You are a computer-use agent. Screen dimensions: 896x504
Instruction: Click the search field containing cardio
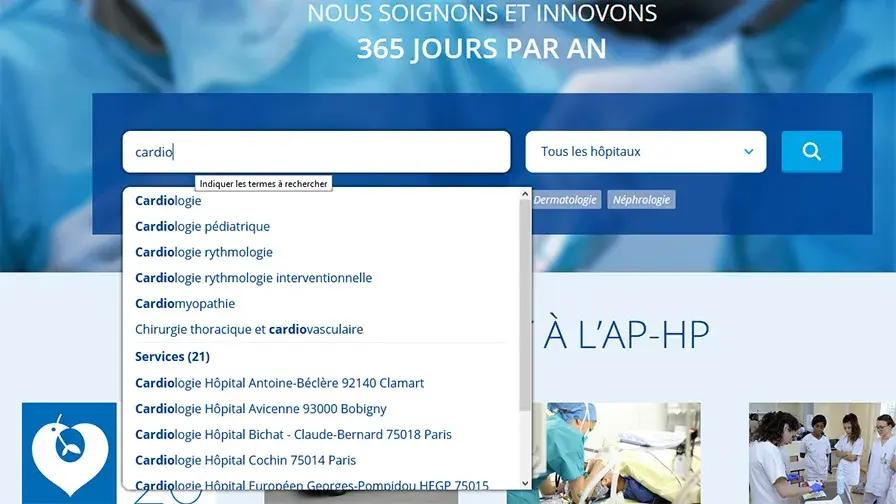[x=316, y=151]
